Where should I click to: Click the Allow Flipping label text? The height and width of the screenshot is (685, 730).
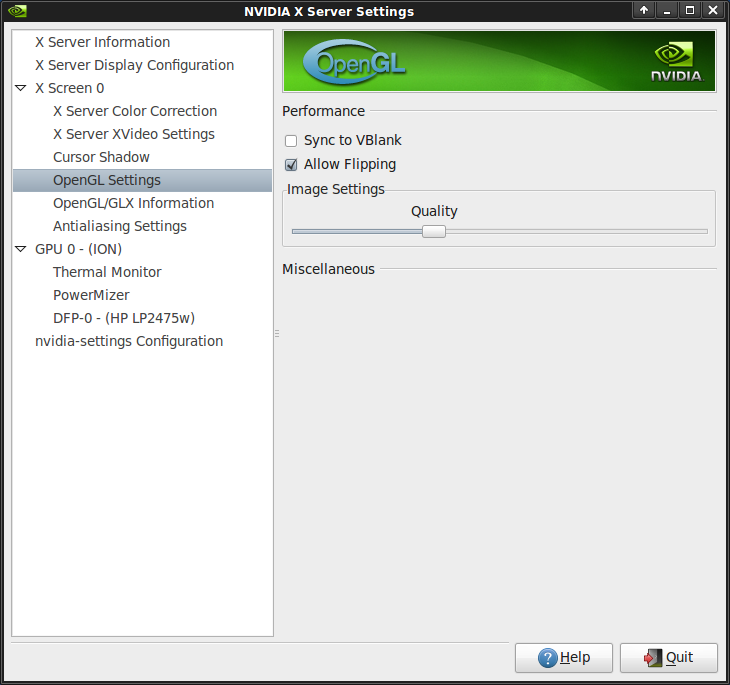point(350,164)
